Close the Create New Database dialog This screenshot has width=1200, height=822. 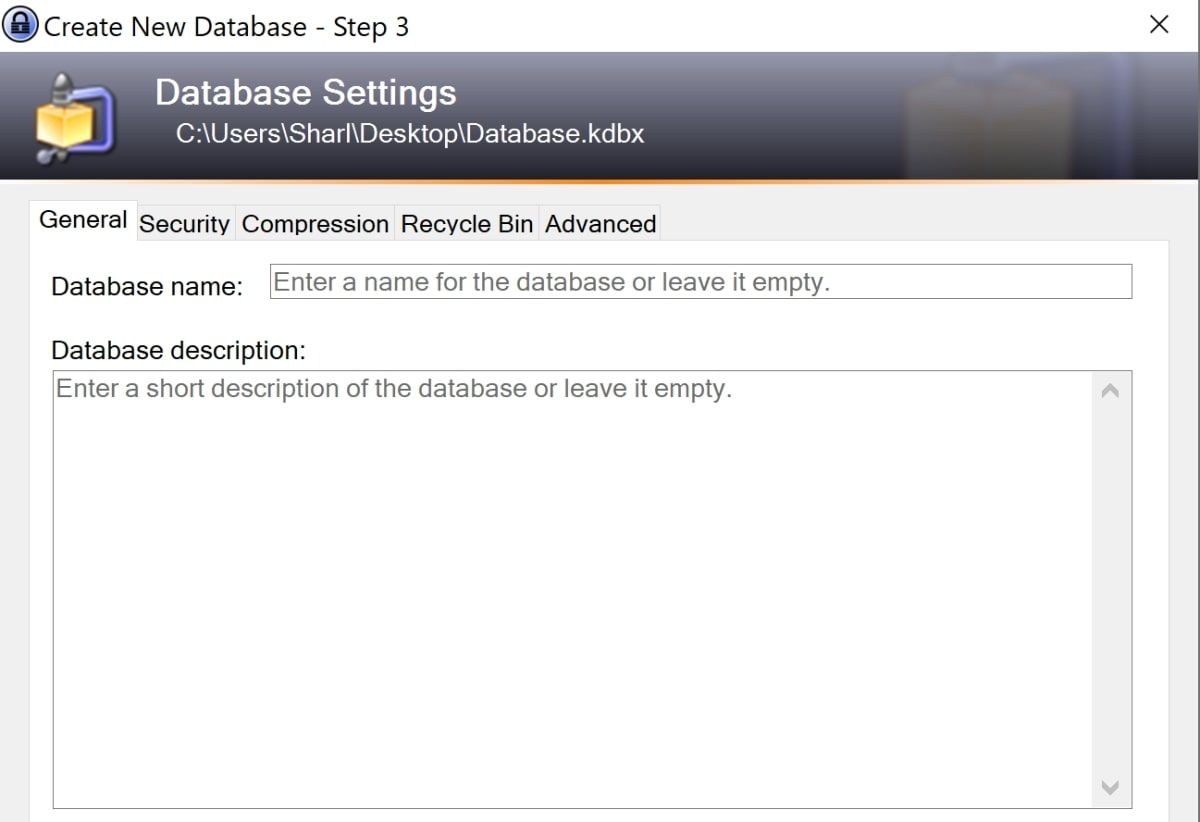coord(1159,24)
